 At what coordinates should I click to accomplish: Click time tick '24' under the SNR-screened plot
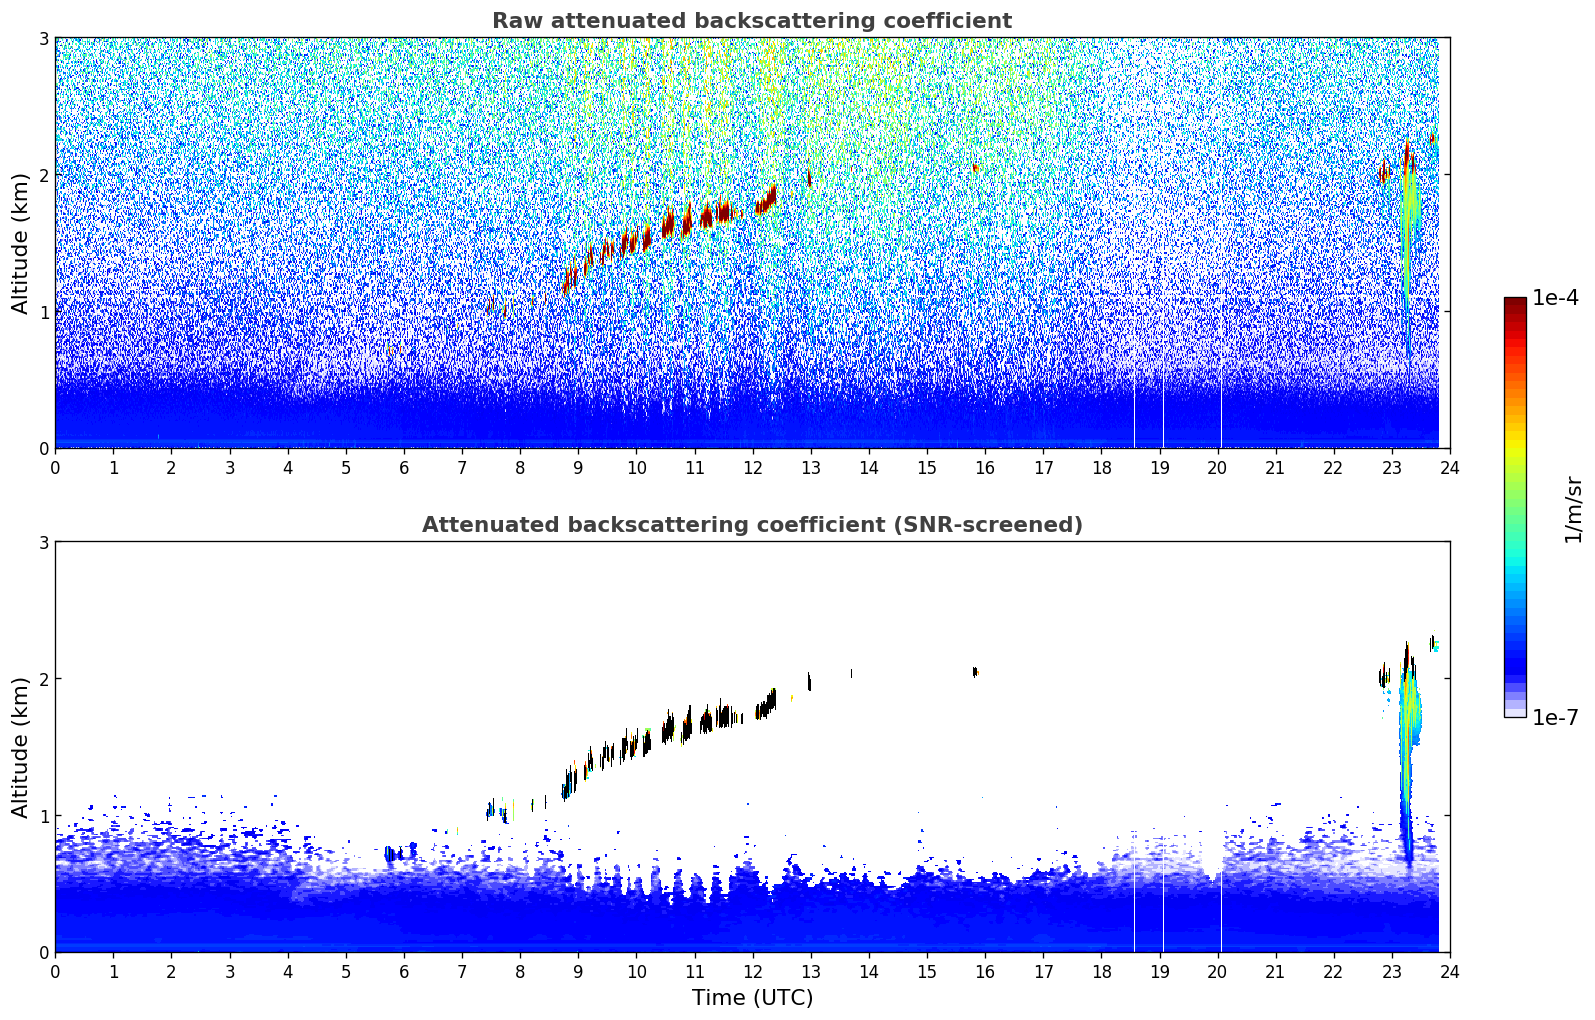coord(1449,971)
